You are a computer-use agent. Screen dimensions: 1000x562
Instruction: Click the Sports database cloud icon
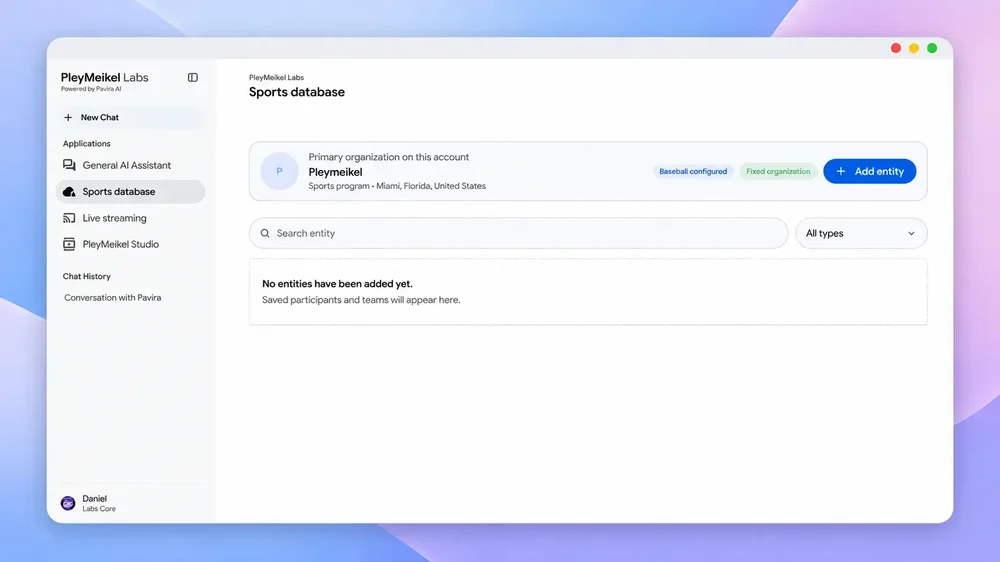coord(69,191)
